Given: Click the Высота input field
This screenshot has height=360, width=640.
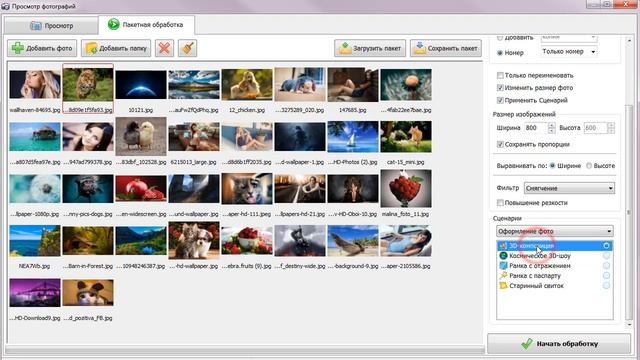Looking at the screenshot, I should (596, 128).
